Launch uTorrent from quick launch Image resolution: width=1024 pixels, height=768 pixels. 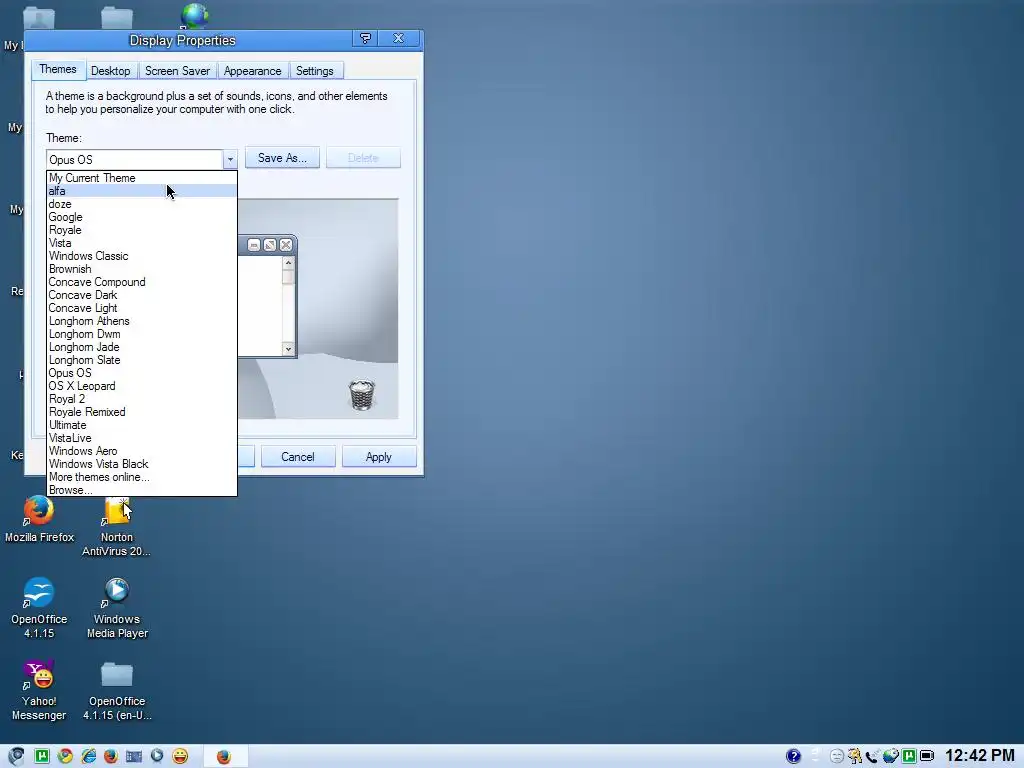tap(42, 756)
